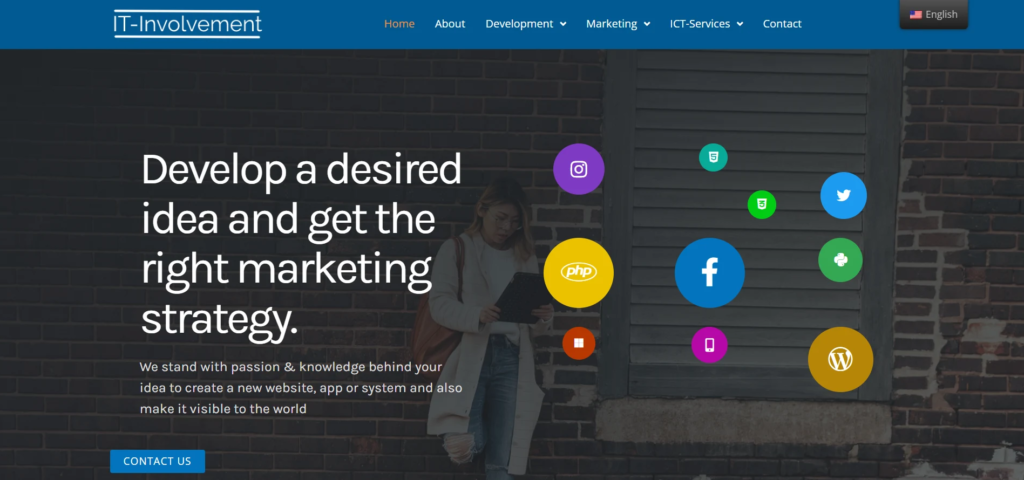Click the magenta mobile phone circle icon
1024x480 pixels.
pos(710,345)
